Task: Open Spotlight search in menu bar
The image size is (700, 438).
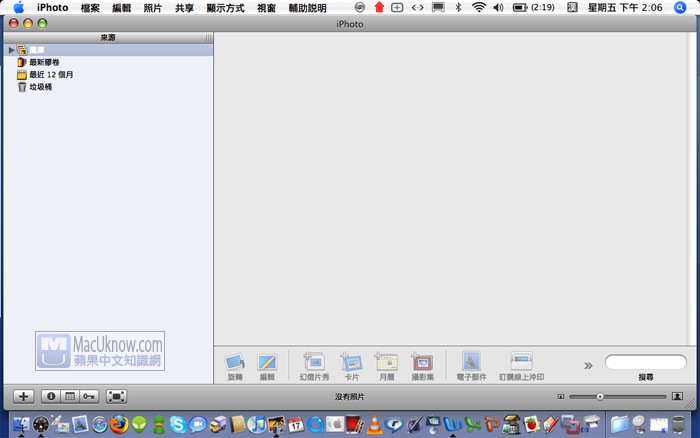Action: [x=680, y=7]
